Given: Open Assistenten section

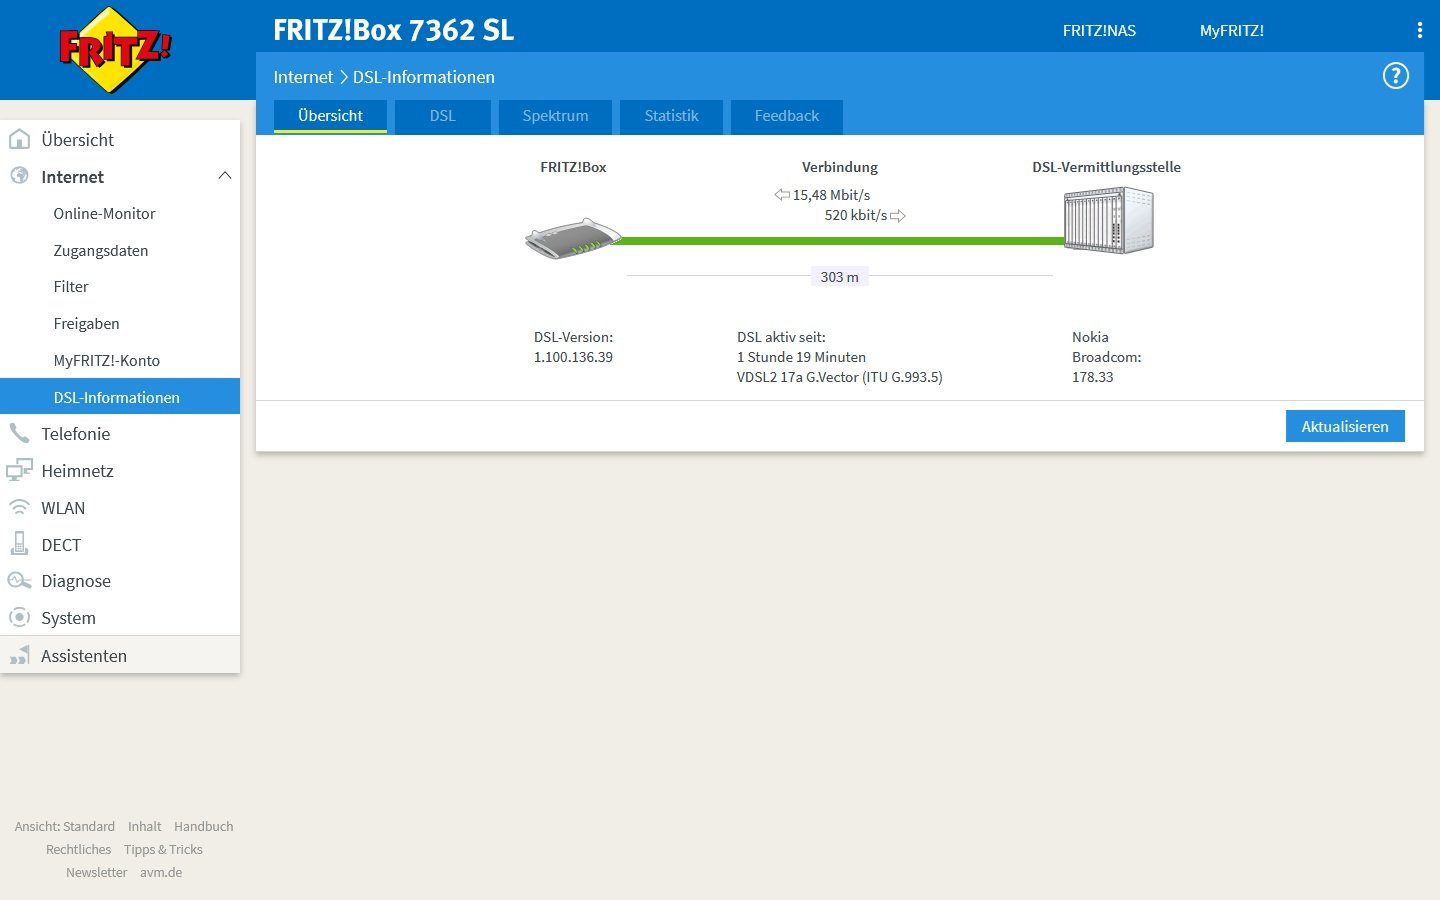Looking at the screenshot, I should click(120, 655).
